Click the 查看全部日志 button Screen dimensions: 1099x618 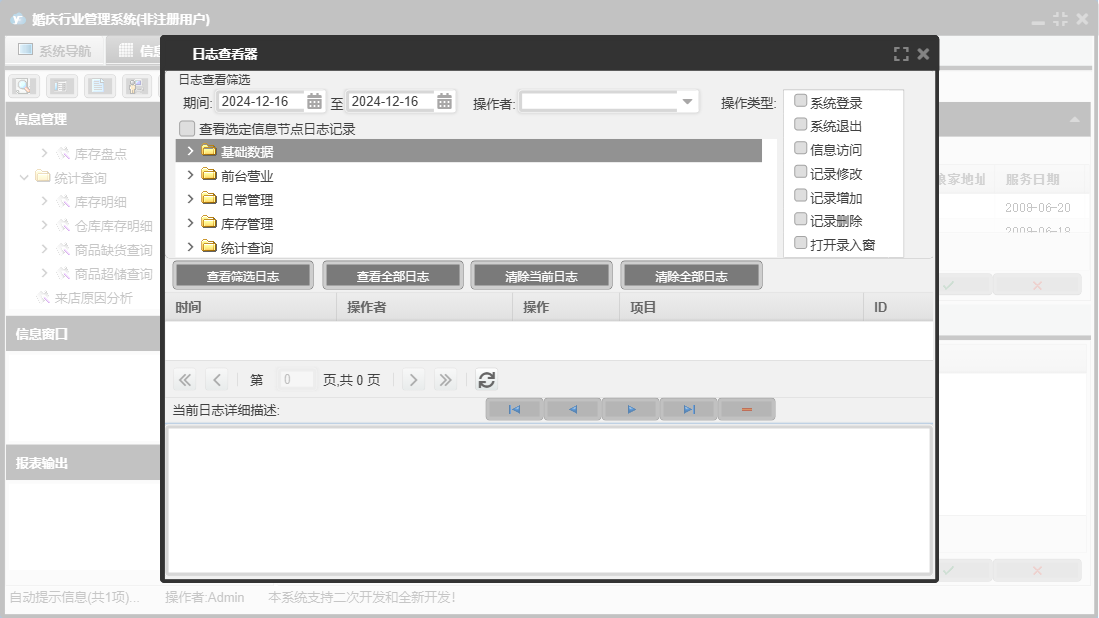(392, 276)
